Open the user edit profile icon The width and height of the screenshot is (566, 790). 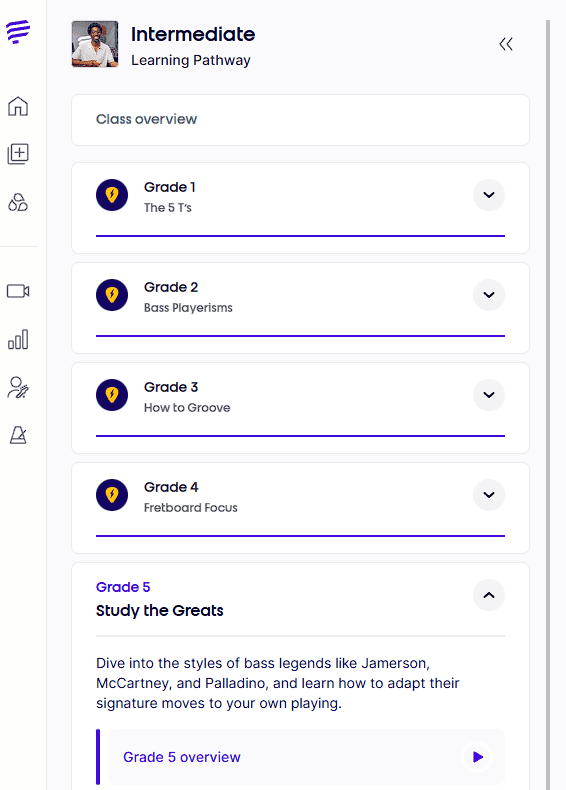[x=18, y=387]
